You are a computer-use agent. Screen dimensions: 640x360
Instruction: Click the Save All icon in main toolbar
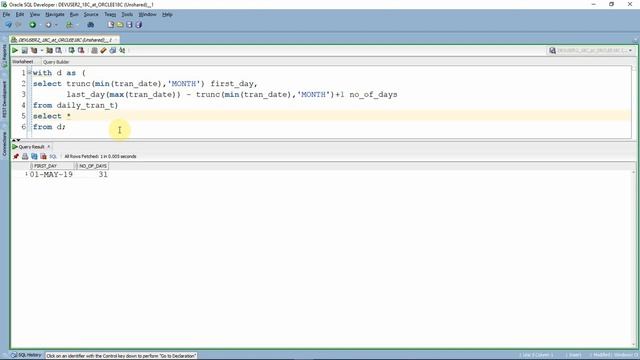click(x=139, y=25)
